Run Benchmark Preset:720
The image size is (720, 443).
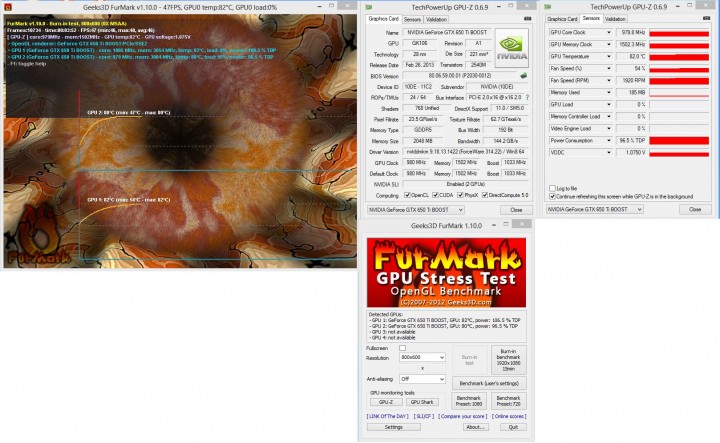508,401
